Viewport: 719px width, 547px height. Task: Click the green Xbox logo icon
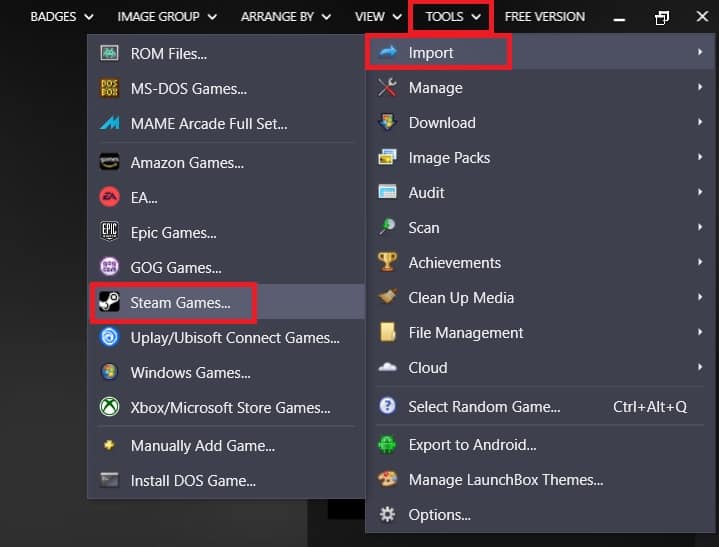click(109, 407)
